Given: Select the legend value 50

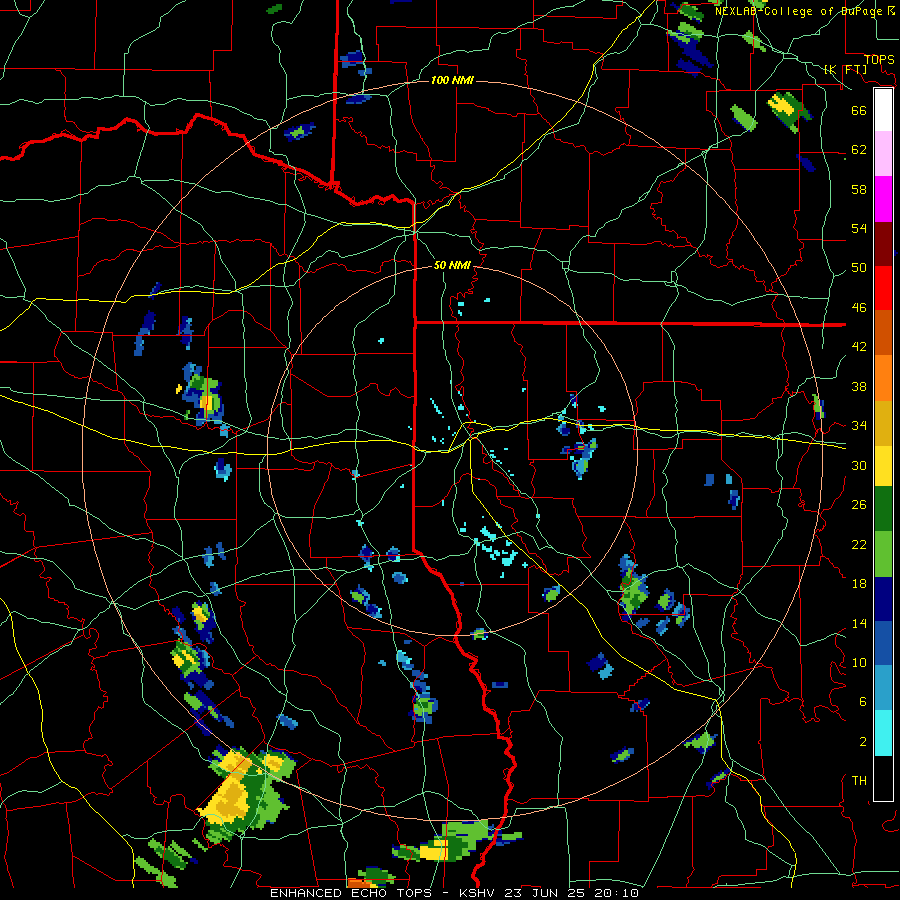Looking at the screenshot, I should (x=859, y=268).
